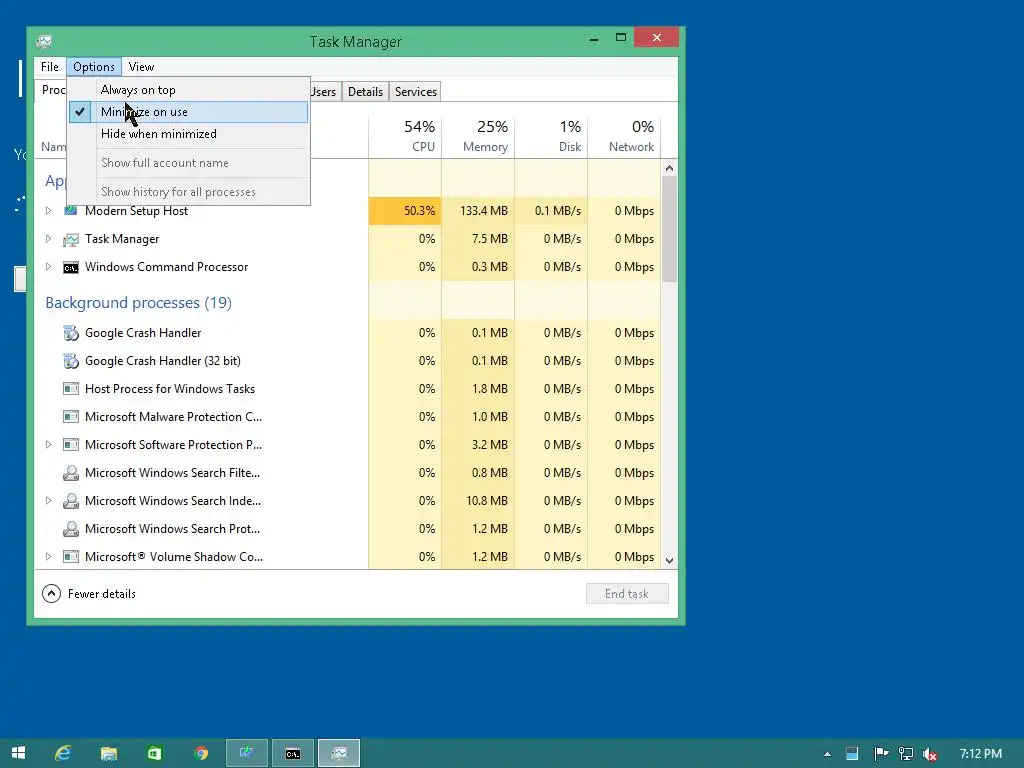Click the 10.8 MB memory value
Image resolution: width=1024 pixels, height=768 pixels.
(x=487, y=501)
